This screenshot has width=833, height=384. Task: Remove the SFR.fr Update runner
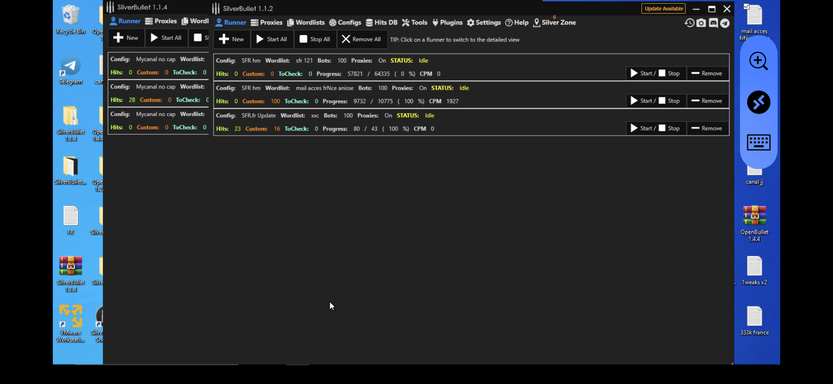tap(707, 128)
